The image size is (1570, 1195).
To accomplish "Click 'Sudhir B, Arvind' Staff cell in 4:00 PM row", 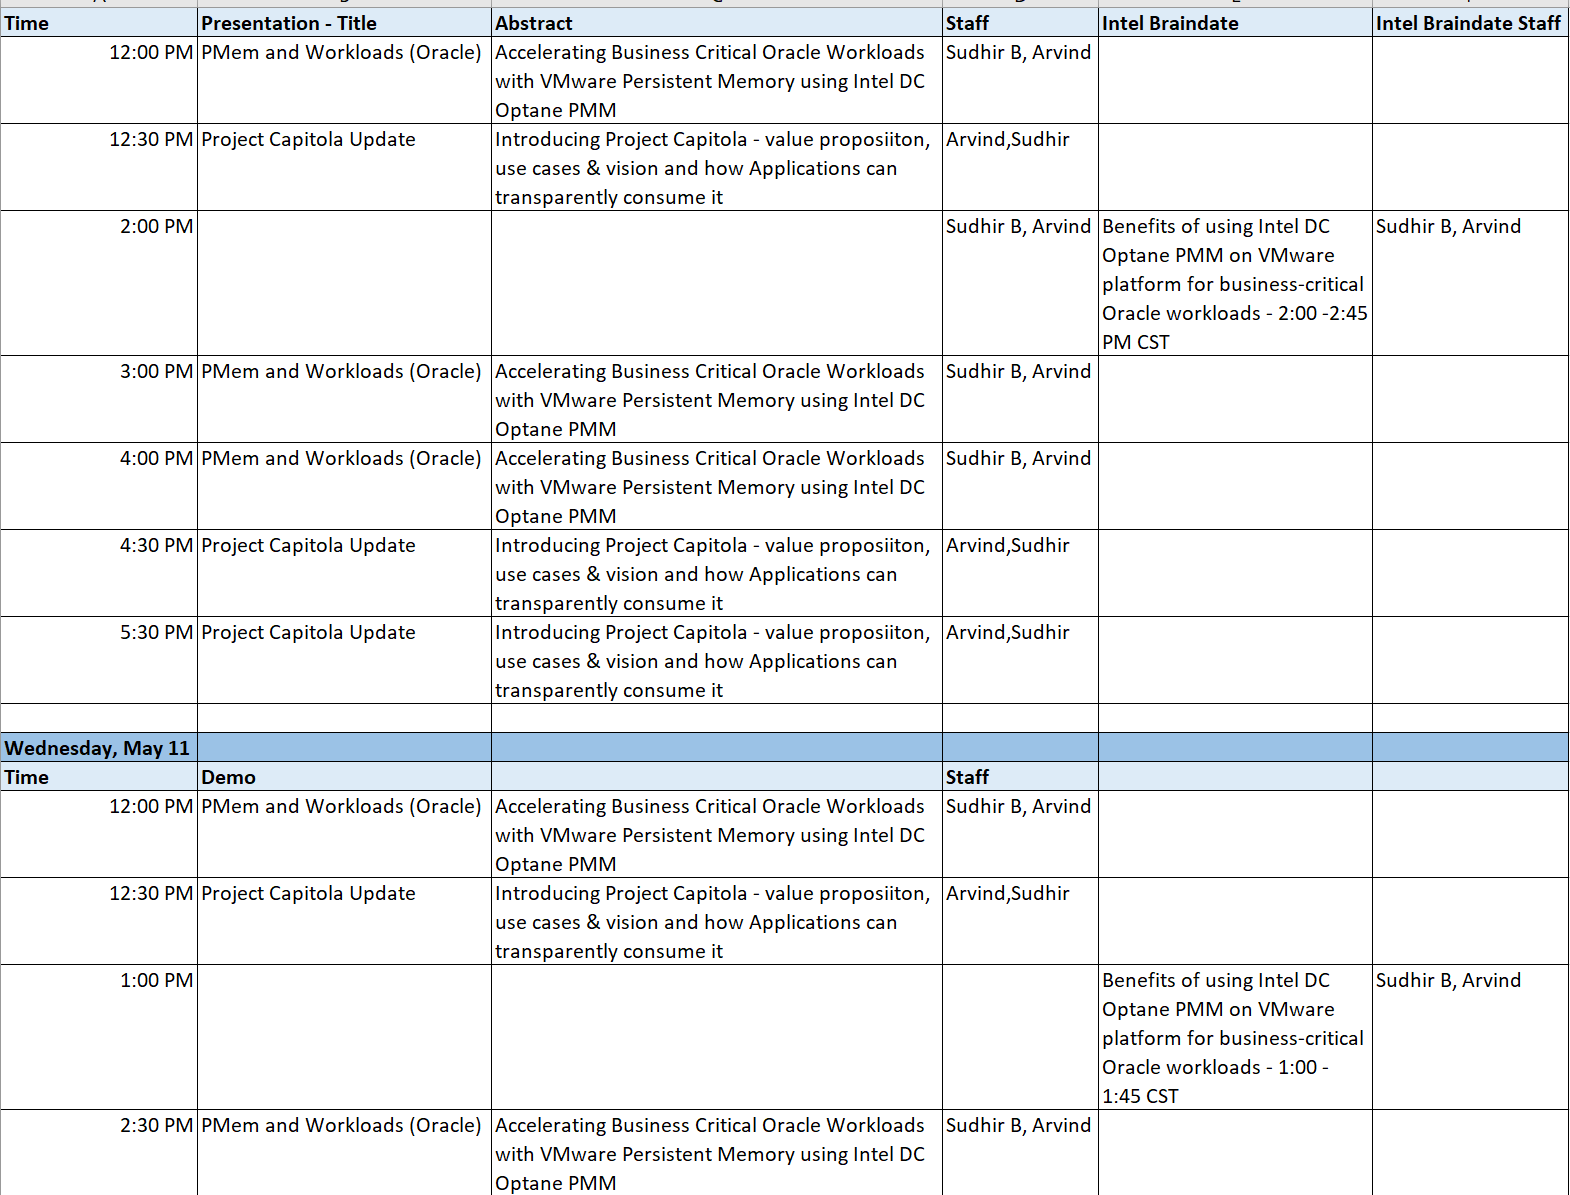I will pyautogui.click(x=1020, y=486).
